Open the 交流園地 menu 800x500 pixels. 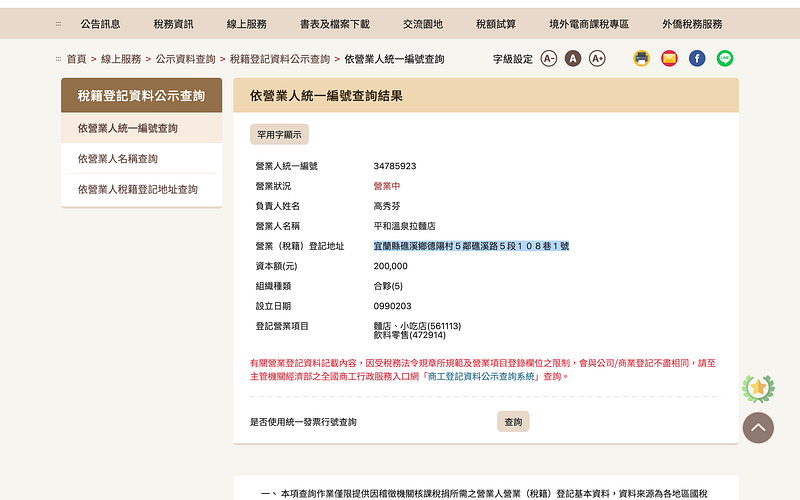(x=423, y=24)
